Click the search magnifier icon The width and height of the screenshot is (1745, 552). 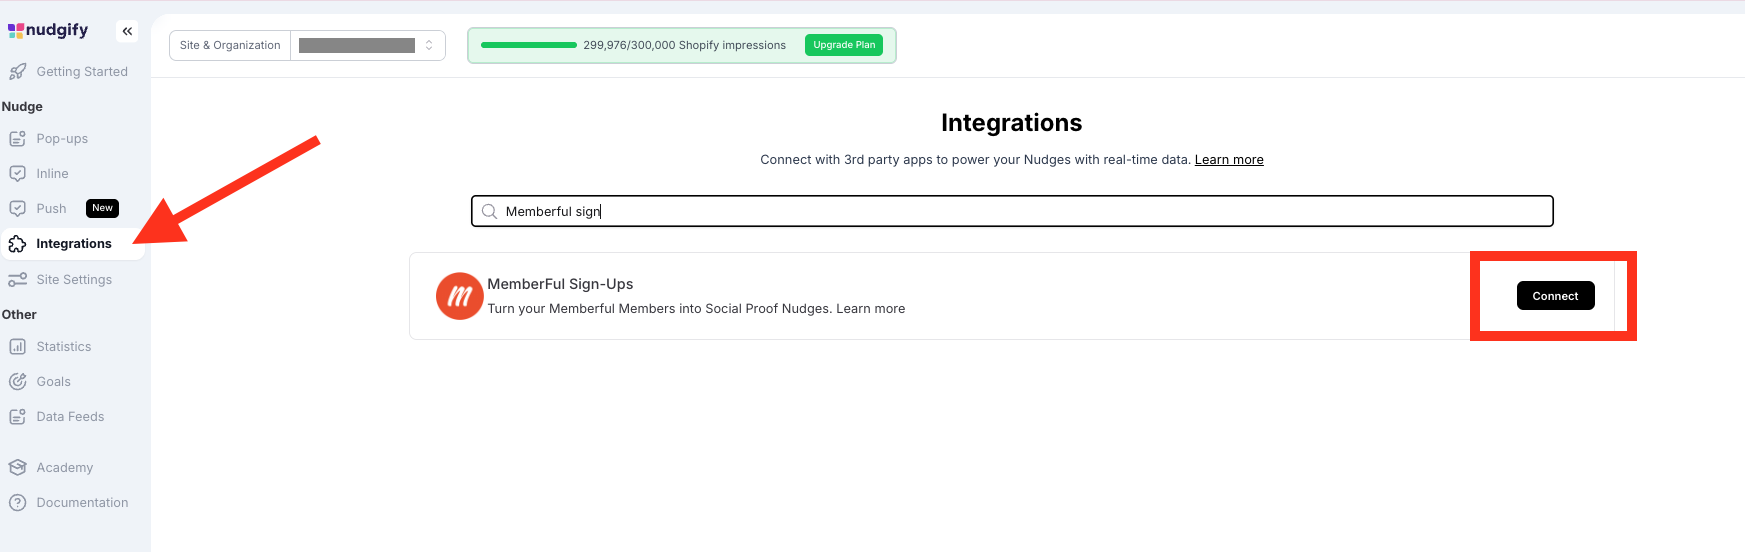tap(489, 211)
